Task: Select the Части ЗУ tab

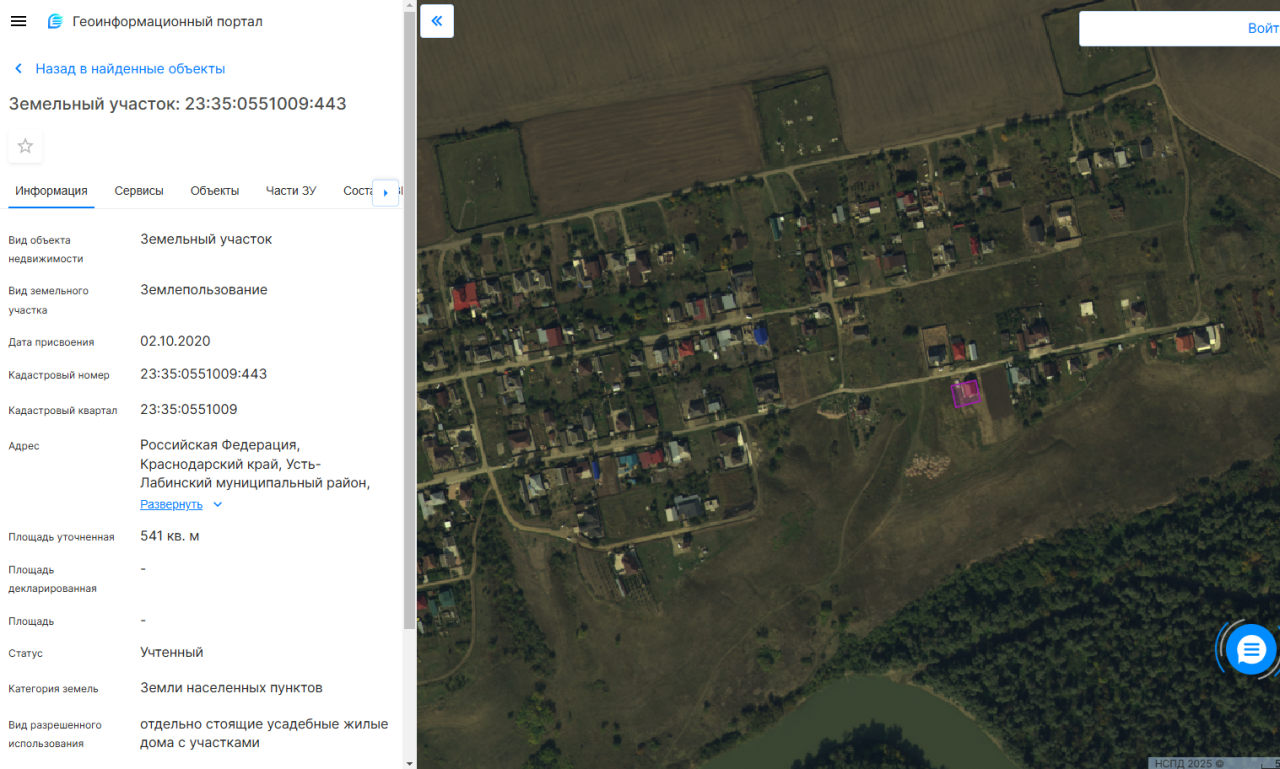Action: pos(291,191)
